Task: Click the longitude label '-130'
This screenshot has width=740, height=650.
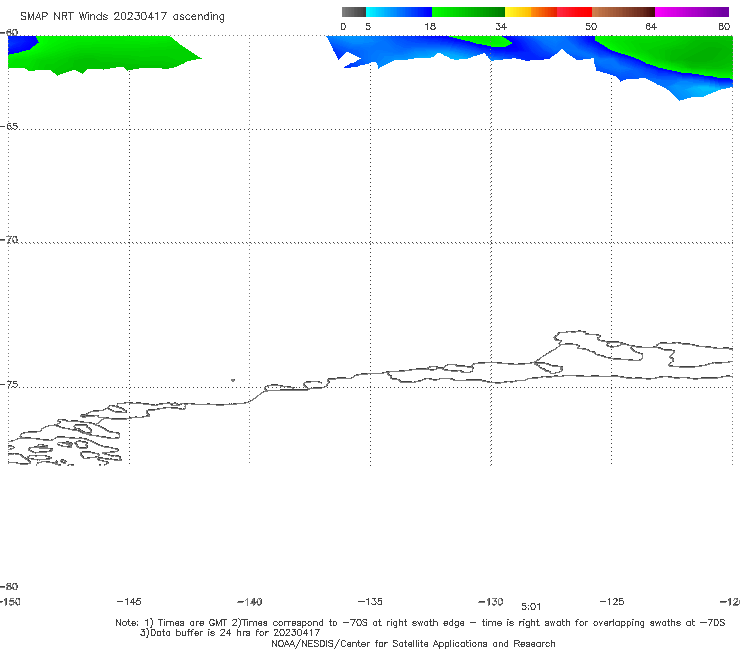Action: pos(491,601)
